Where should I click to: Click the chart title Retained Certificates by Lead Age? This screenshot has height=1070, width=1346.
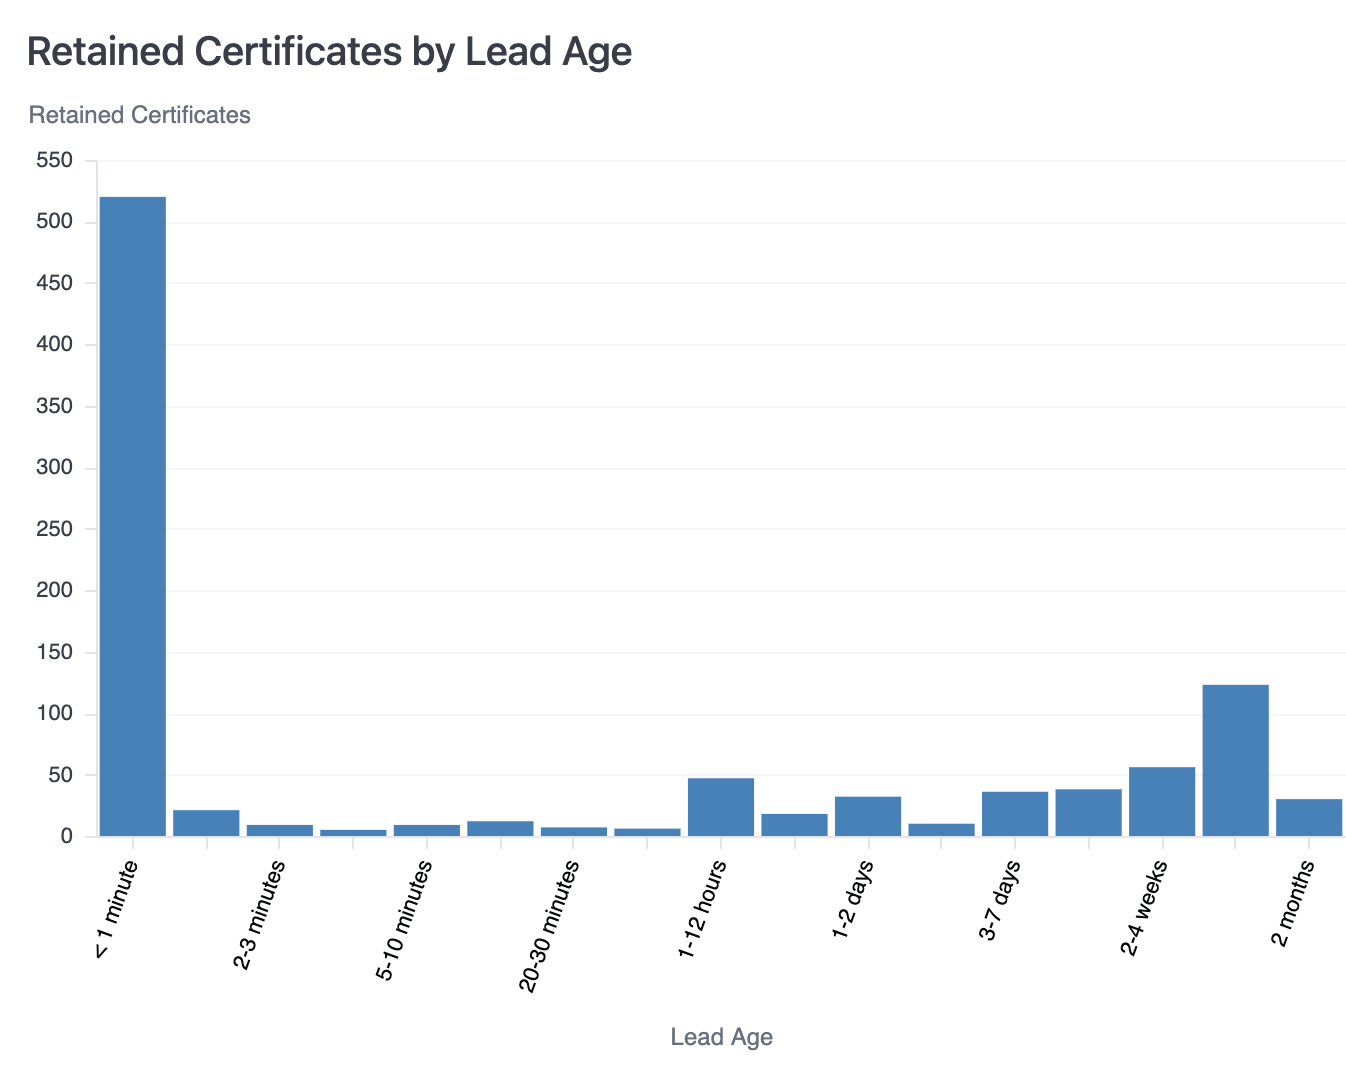(x=329, y=52)
